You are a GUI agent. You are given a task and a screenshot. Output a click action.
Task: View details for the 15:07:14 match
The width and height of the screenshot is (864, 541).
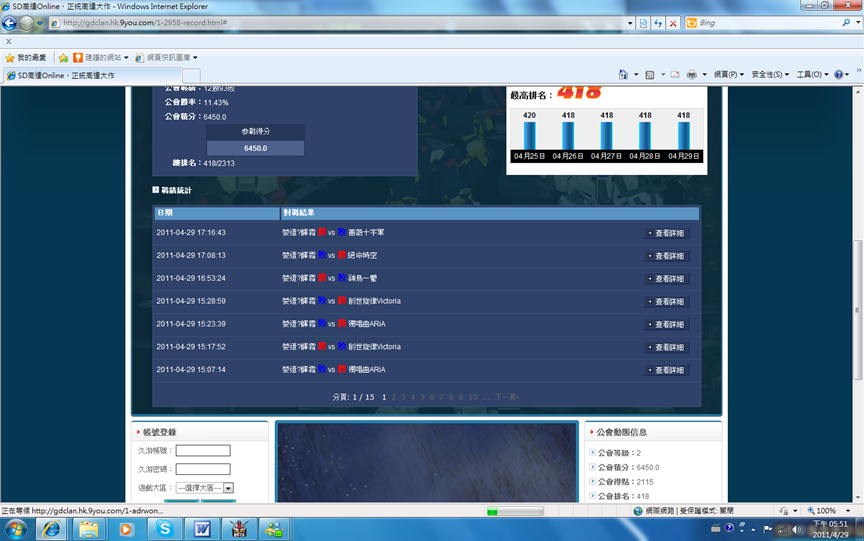(x=667, y=371)
